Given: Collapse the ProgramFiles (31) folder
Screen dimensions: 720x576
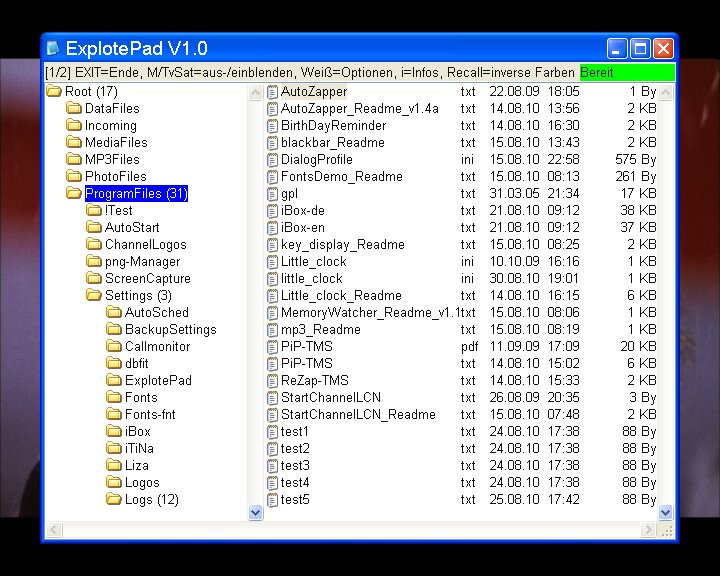Looking at the screenshot, I should (x=74, y=194).
